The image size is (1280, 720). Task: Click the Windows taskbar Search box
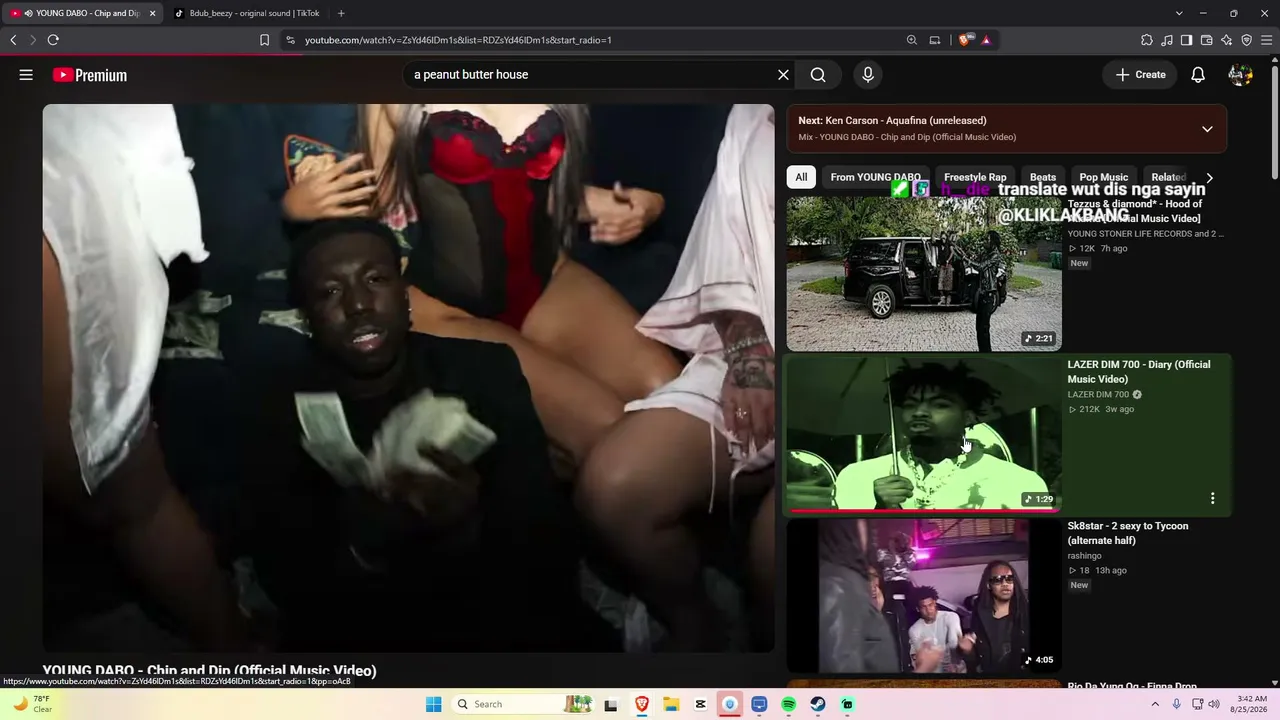click(x=522, y=704)
